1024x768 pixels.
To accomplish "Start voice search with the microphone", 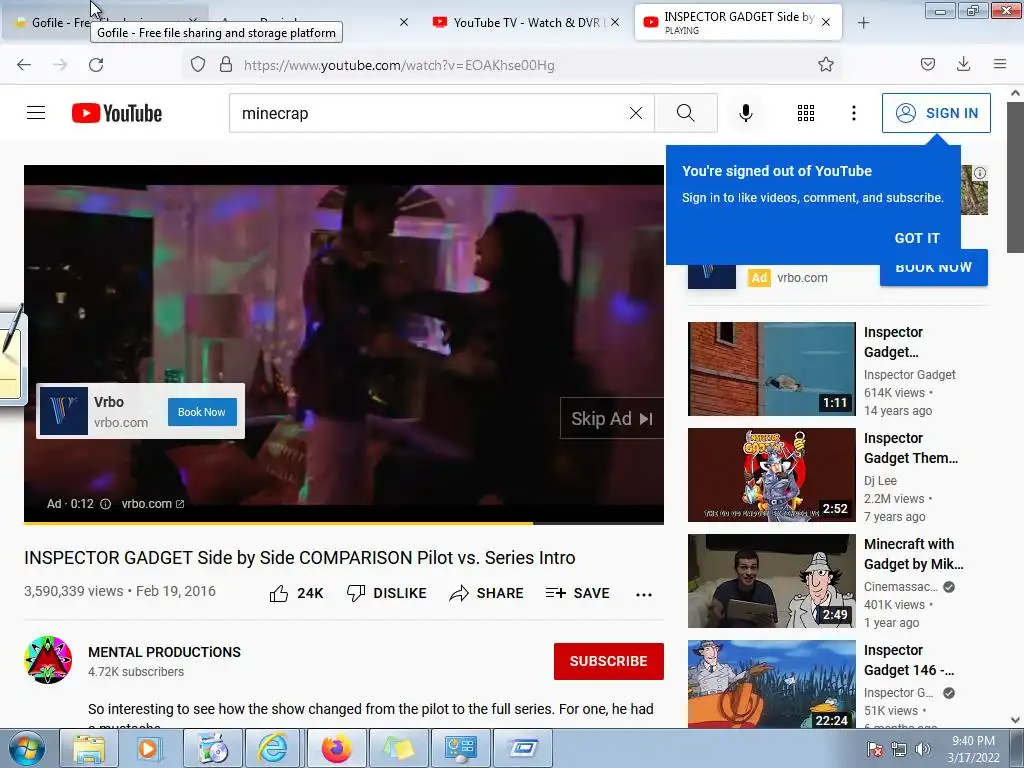I will [x=746, y=113].
